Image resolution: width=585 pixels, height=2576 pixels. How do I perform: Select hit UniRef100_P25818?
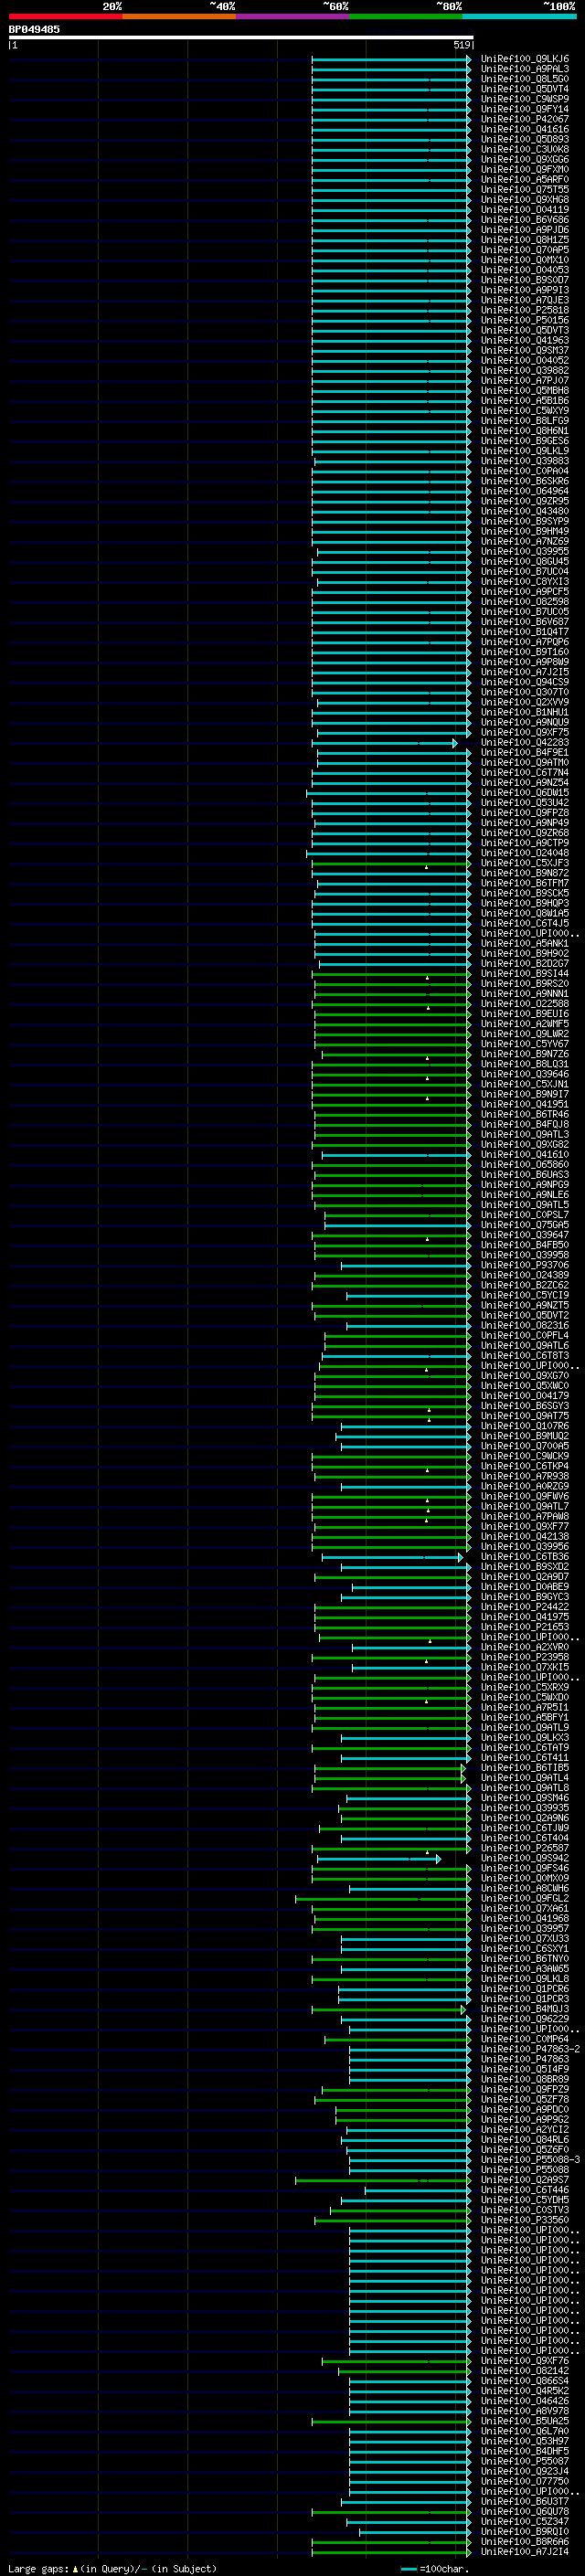click(x=525, y=310)
